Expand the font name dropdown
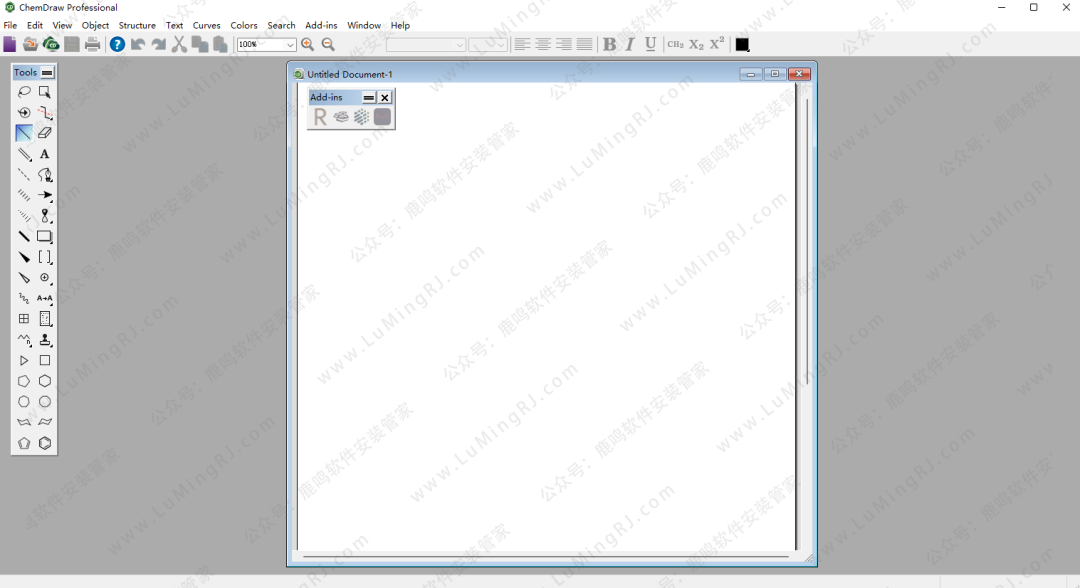The height and width of the screenshot is (588, 1080). pyautogui.click(x=459, y=45)
